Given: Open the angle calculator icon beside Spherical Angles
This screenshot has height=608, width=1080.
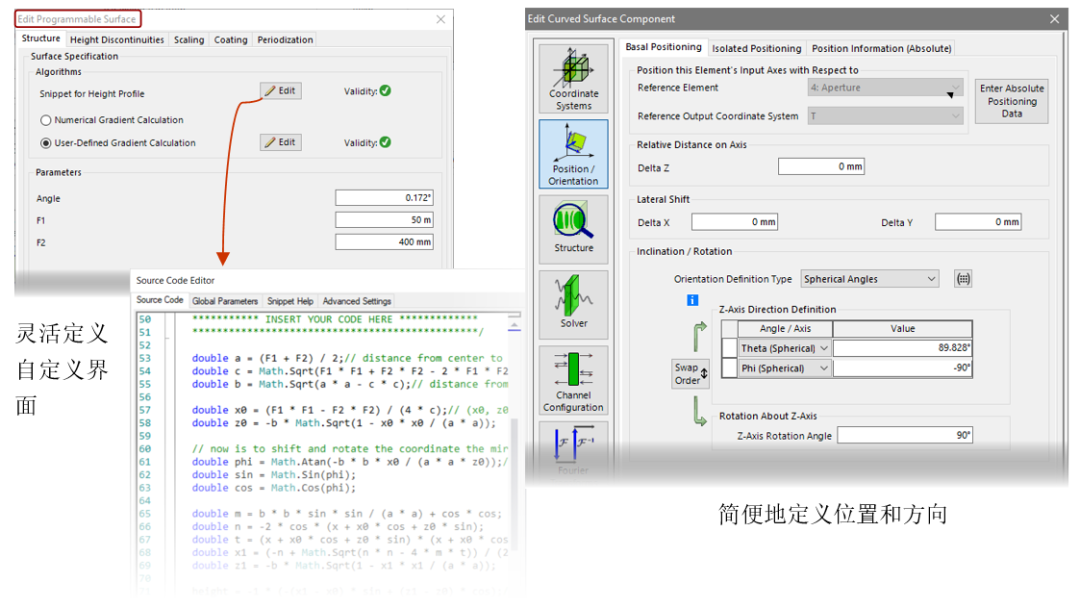Looking at the screenshot, I should pos(963,279).
